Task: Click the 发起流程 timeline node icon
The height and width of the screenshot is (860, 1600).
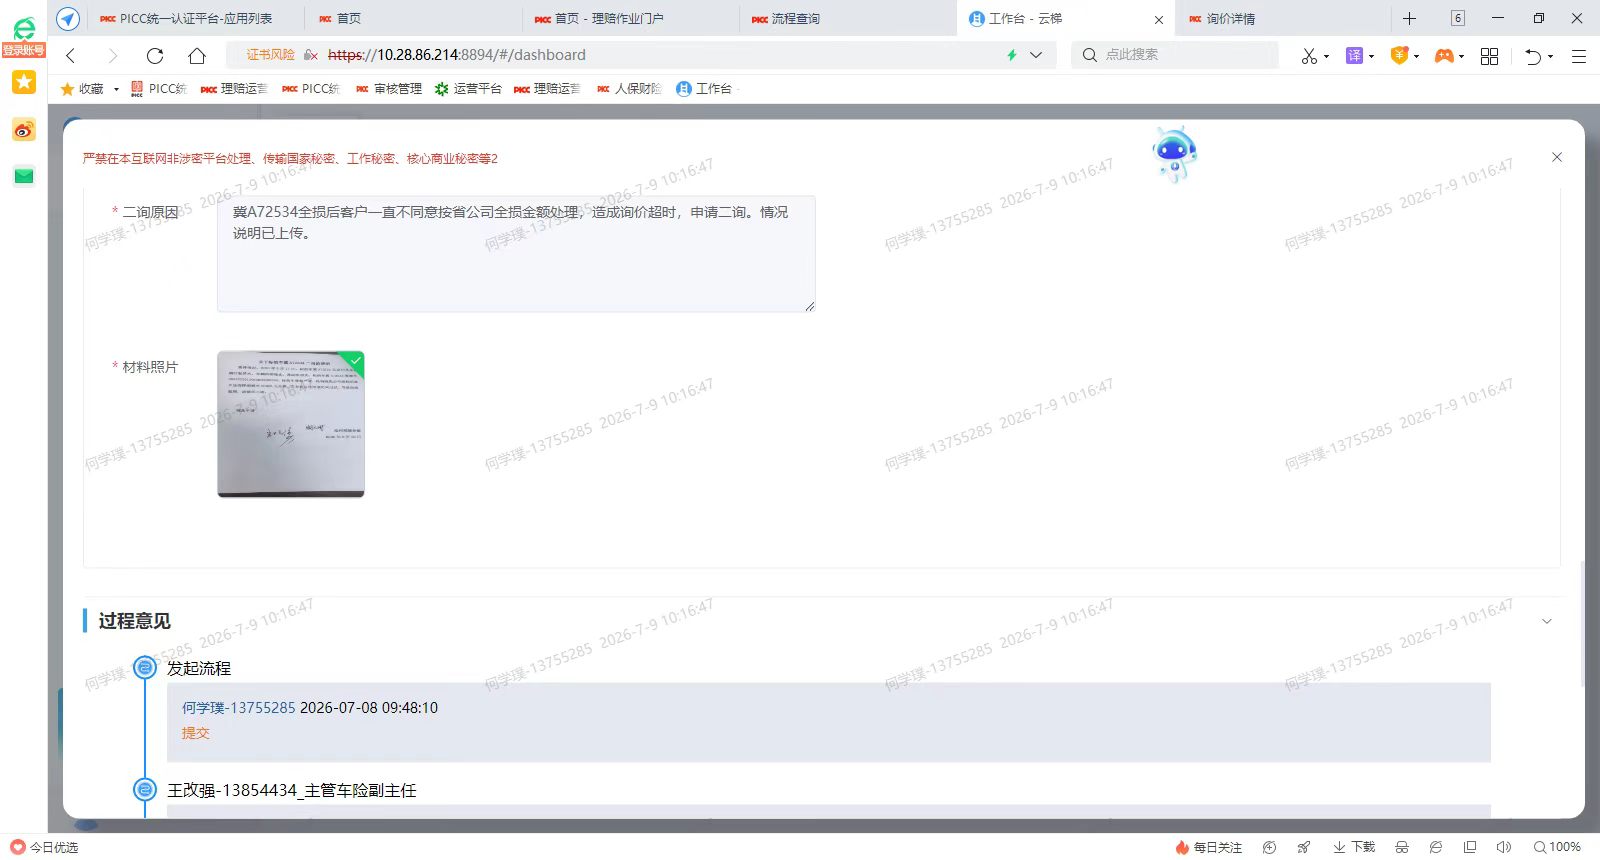Action: click(145, 668)
